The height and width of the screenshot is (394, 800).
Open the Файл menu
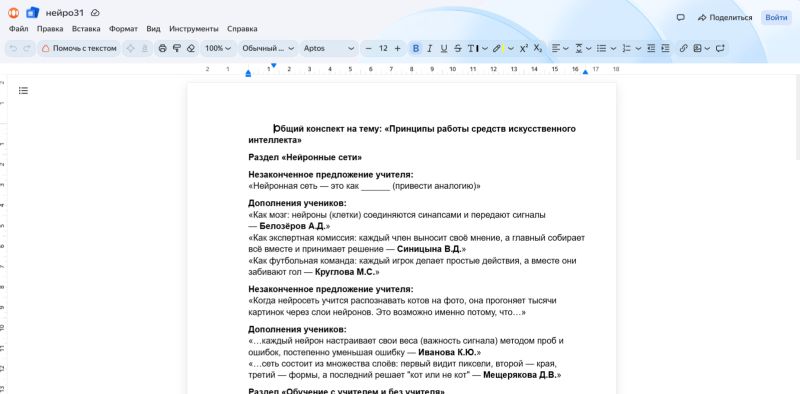tap(18, 29)
